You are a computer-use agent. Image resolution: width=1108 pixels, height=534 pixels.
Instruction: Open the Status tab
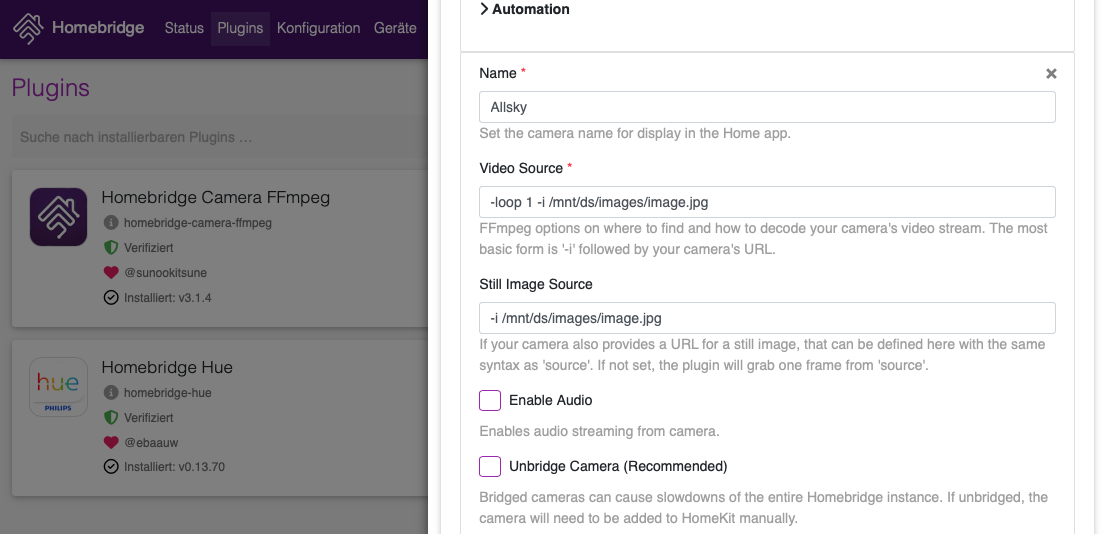[184, 28]
